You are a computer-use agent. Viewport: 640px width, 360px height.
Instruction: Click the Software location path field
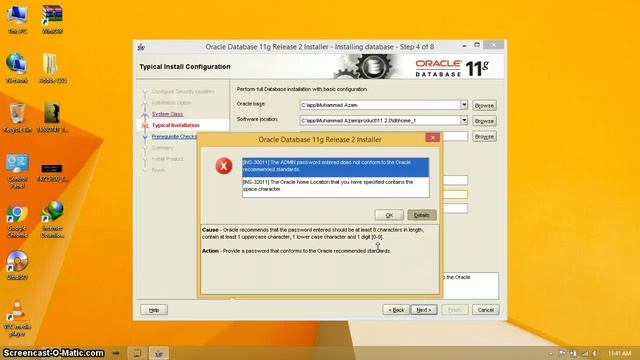click(x=380, y=120)
